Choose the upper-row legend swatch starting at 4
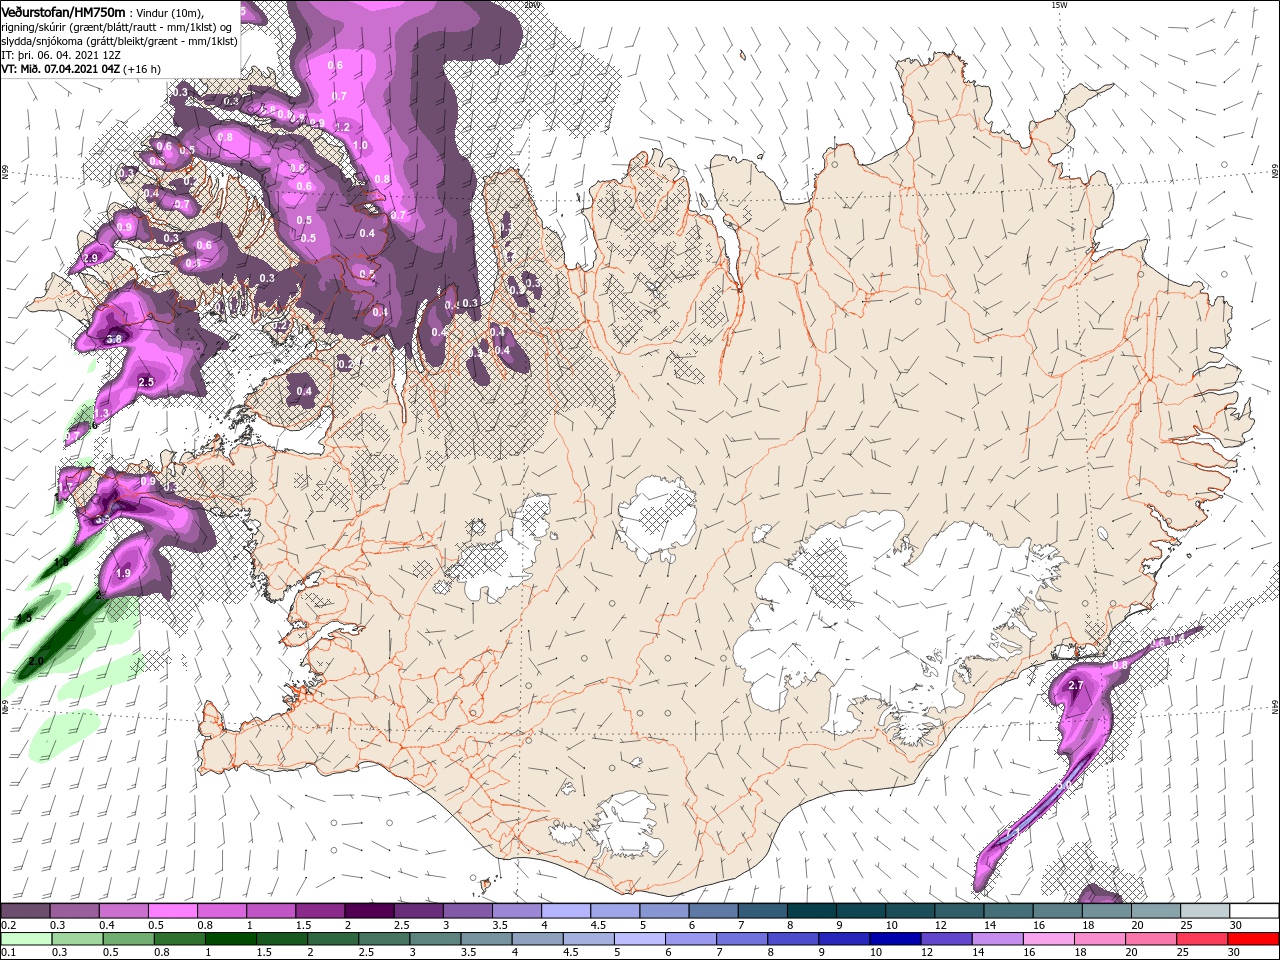This screenshot has width=1280, height=960. (x=566, y=911)
